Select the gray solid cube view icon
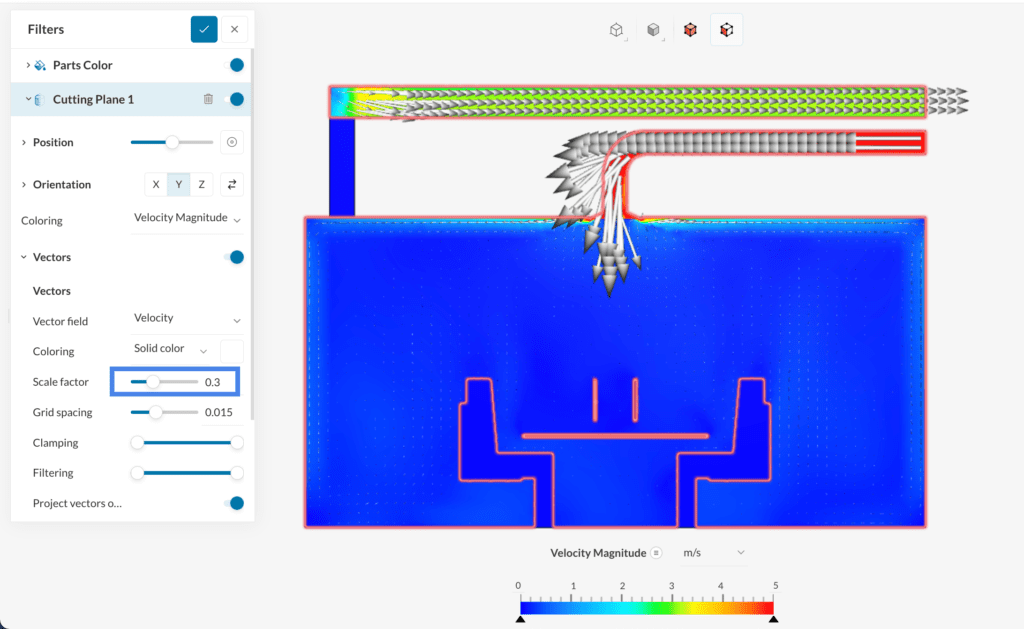Image resolution: width=1024 pixels, height=629 pixels. pos(654,30)
